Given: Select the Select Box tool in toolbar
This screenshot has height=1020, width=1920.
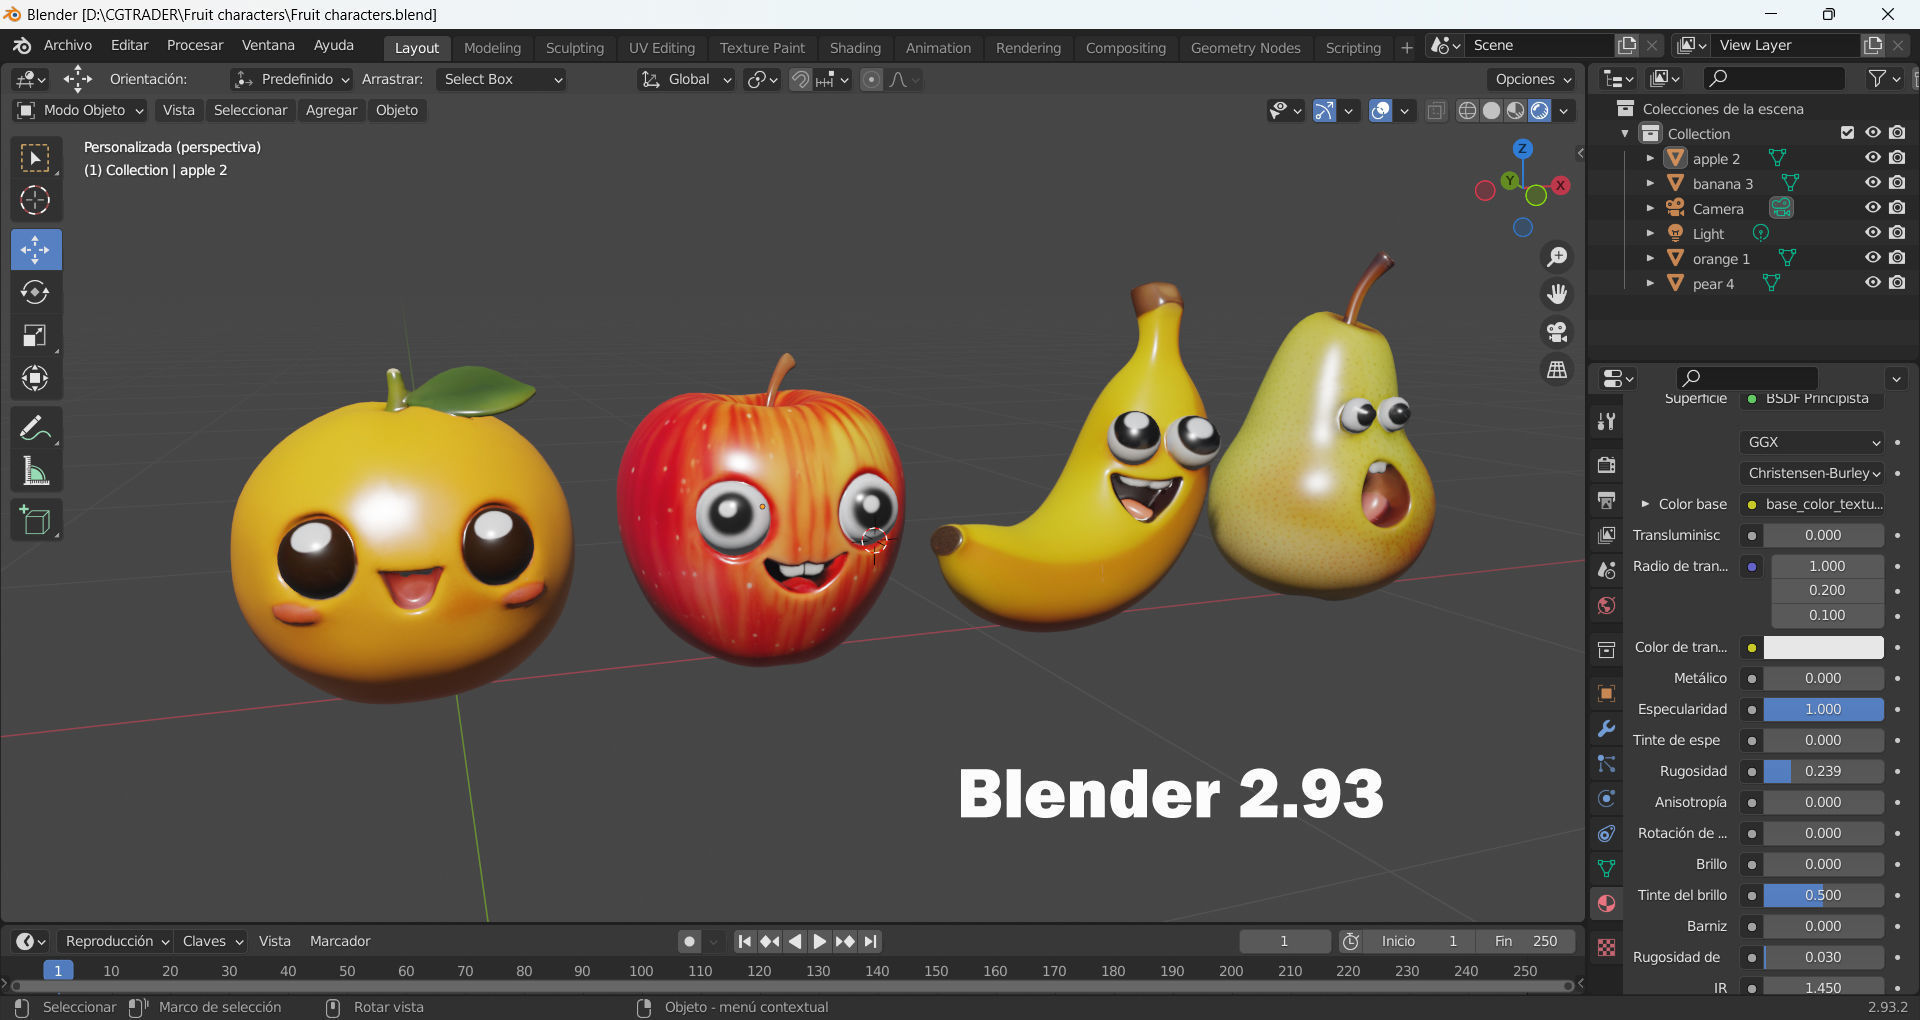Looking at the screenshot, I should [x=35, y=158].
